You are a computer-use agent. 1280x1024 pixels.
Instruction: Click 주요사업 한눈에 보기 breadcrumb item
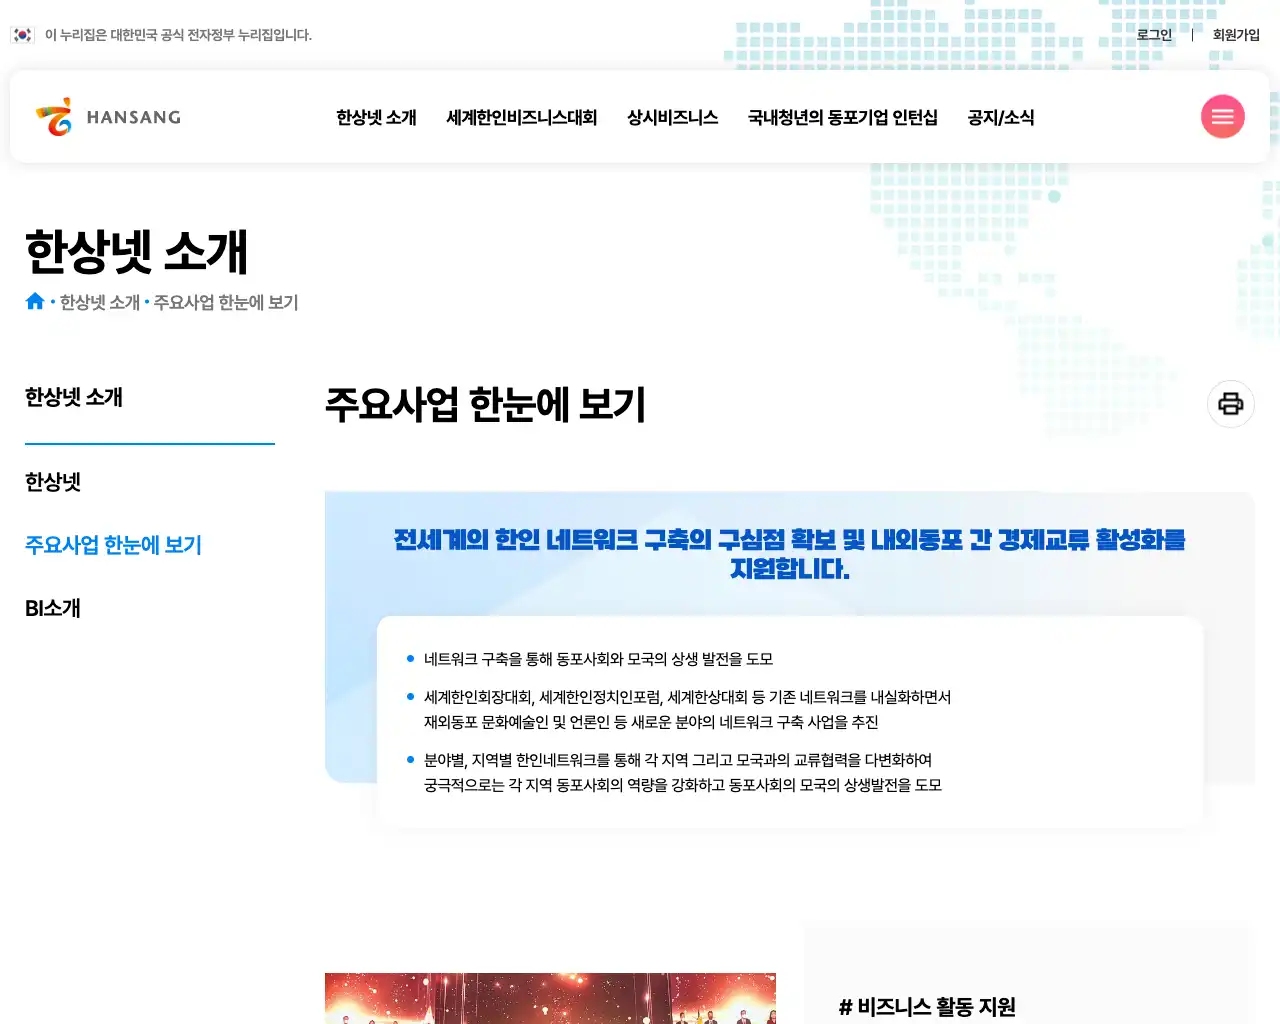(226, 302)
